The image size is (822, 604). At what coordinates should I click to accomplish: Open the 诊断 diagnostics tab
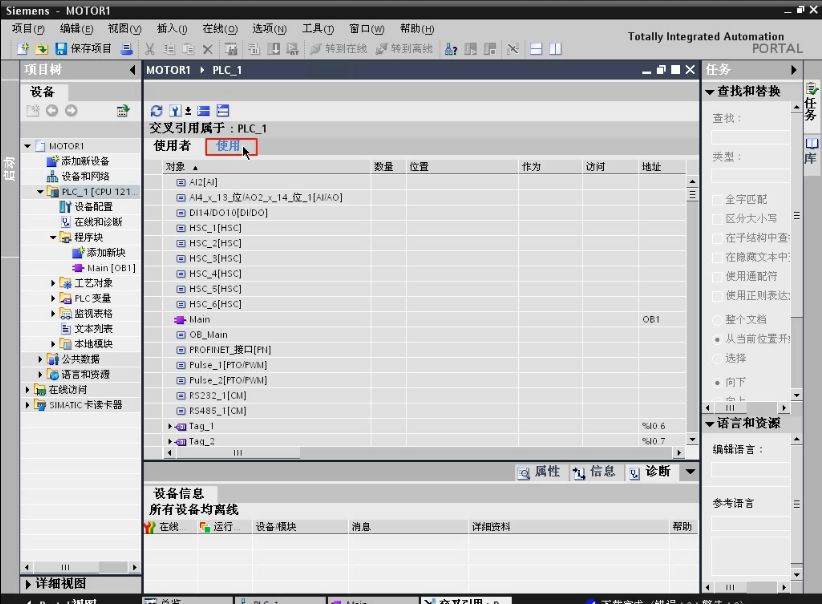tap(650, 472)
